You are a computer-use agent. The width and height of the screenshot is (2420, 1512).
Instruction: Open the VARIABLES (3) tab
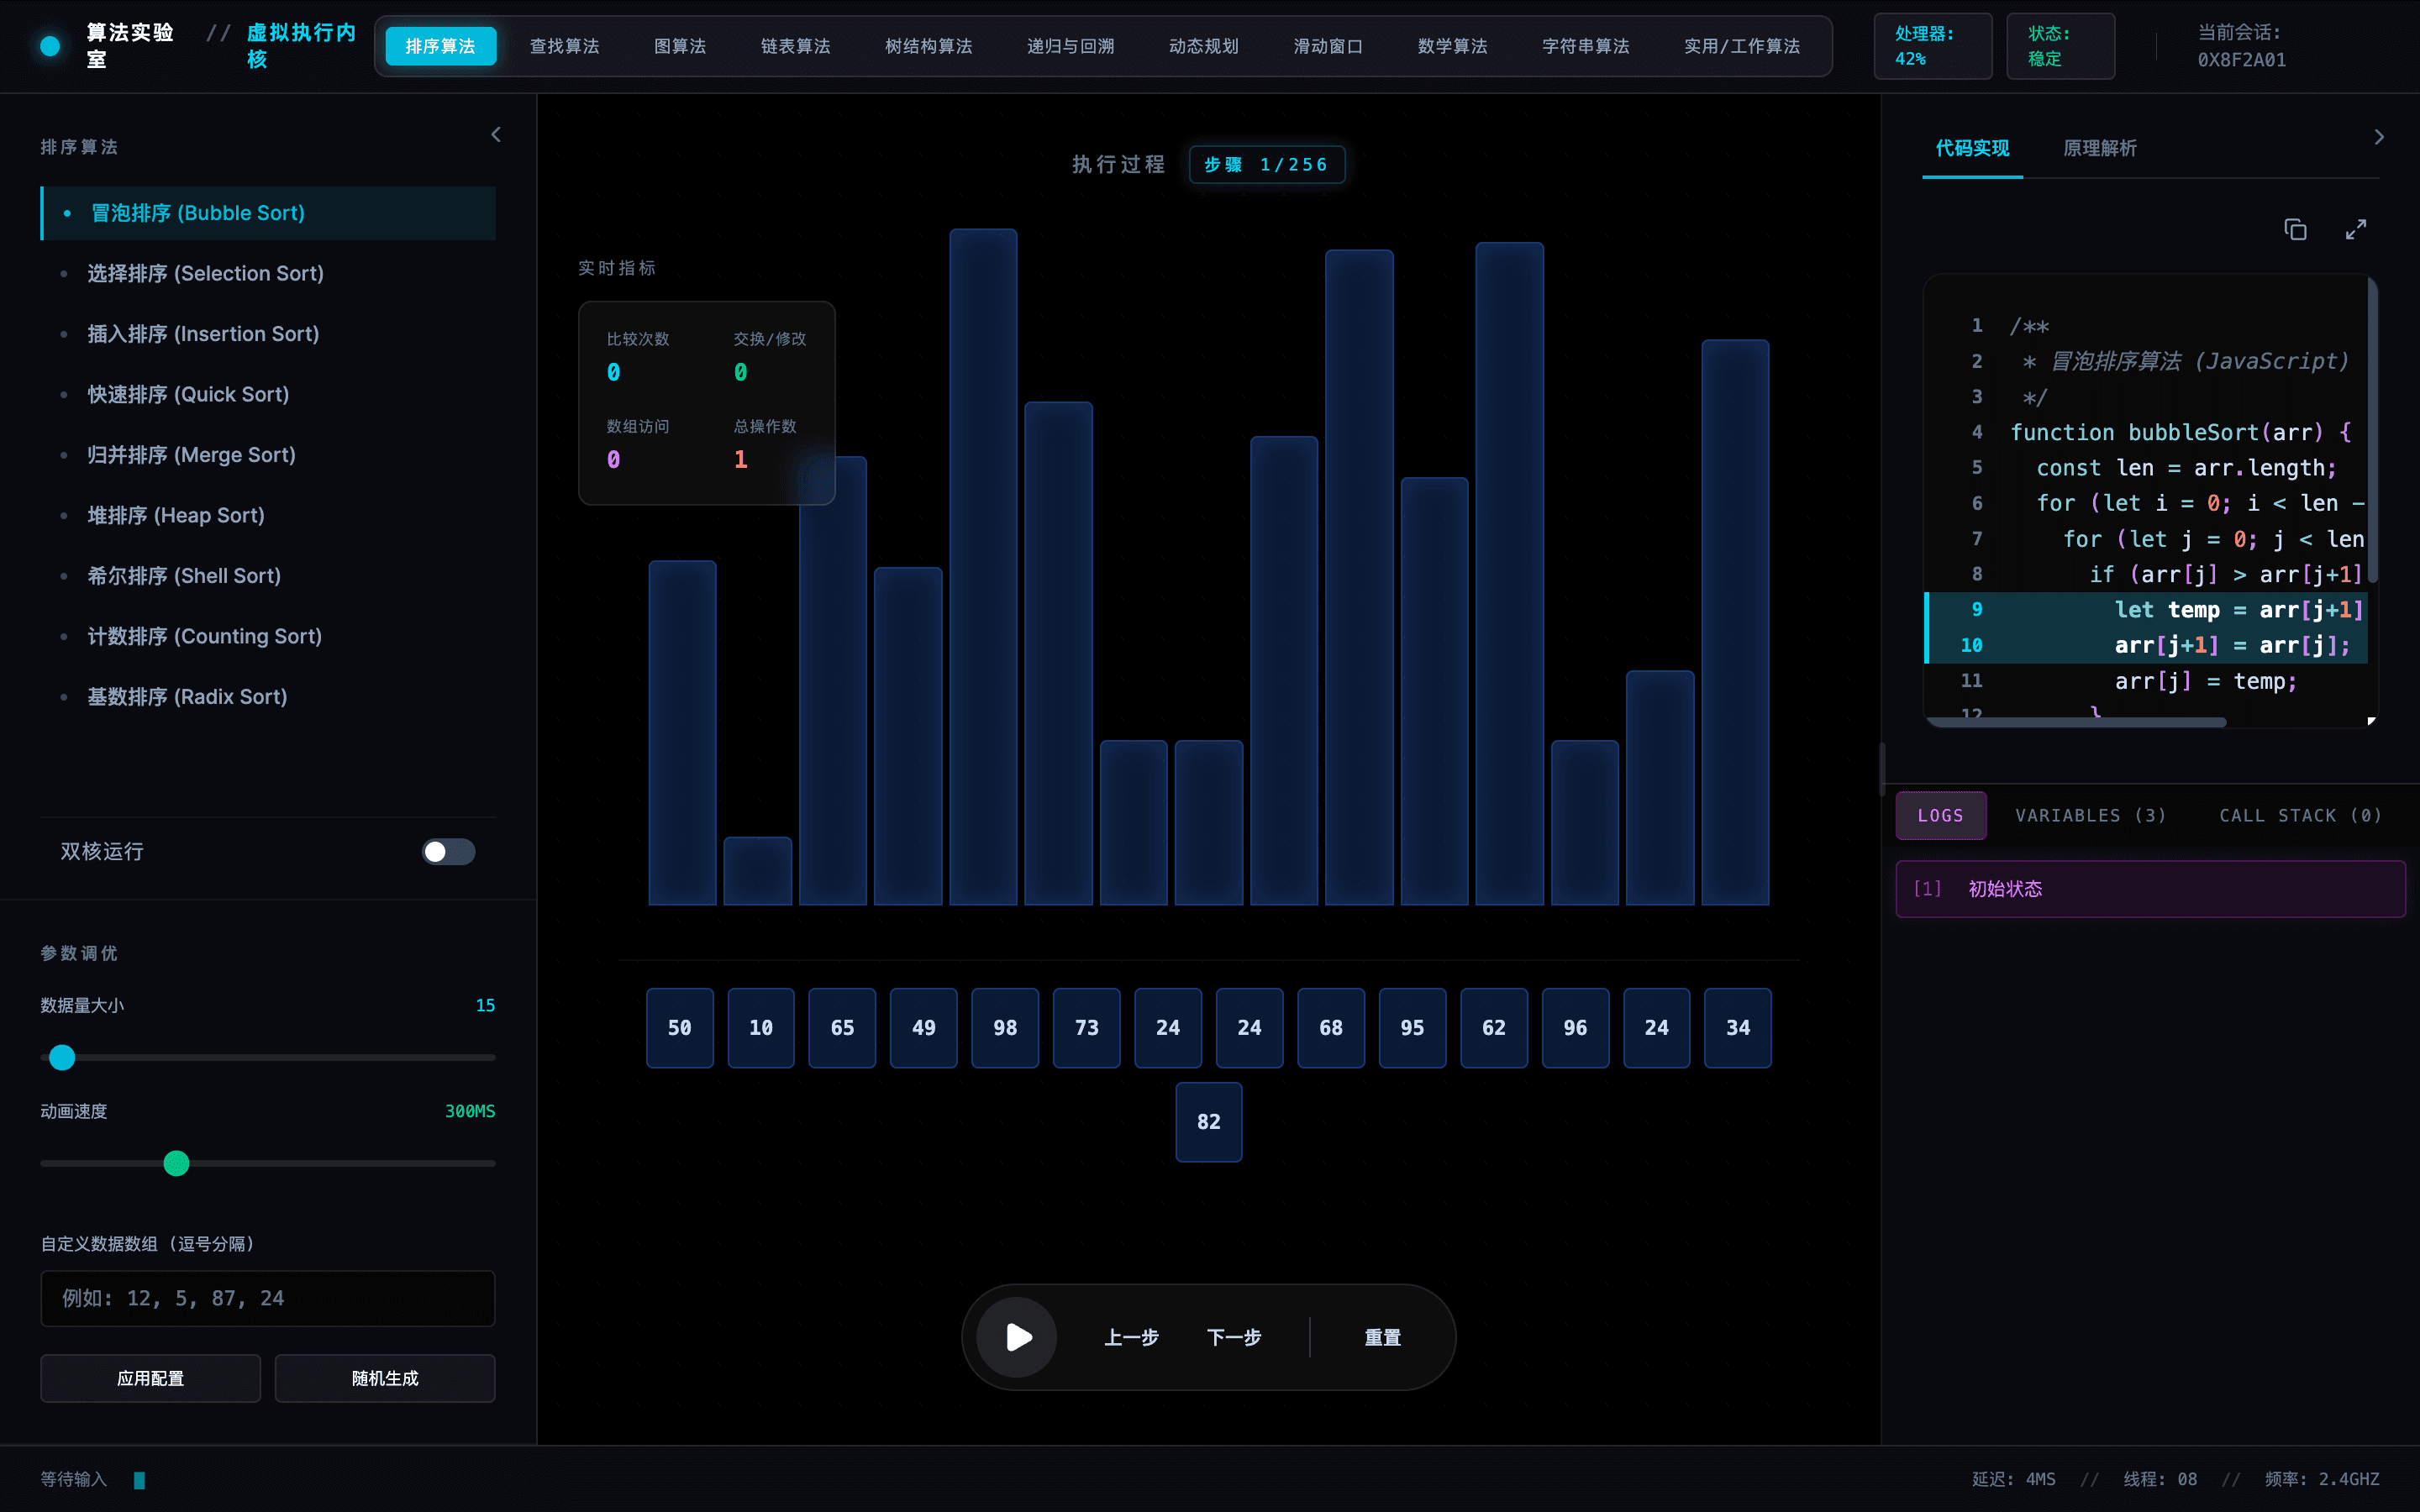click(2091, 815)
